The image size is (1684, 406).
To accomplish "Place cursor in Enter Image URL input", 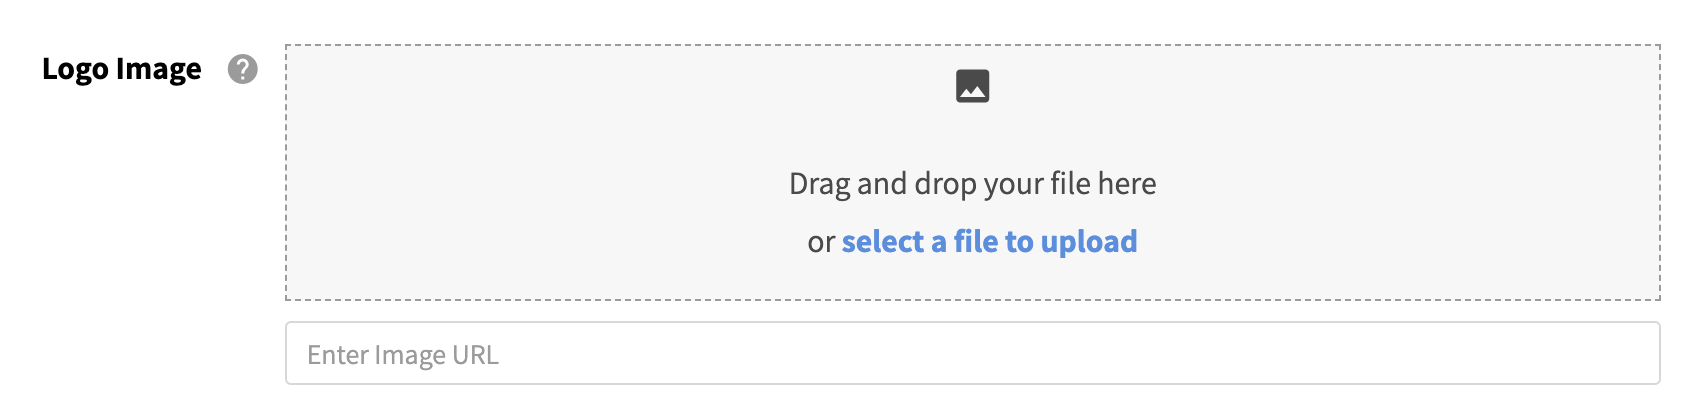I will point(972,354).
